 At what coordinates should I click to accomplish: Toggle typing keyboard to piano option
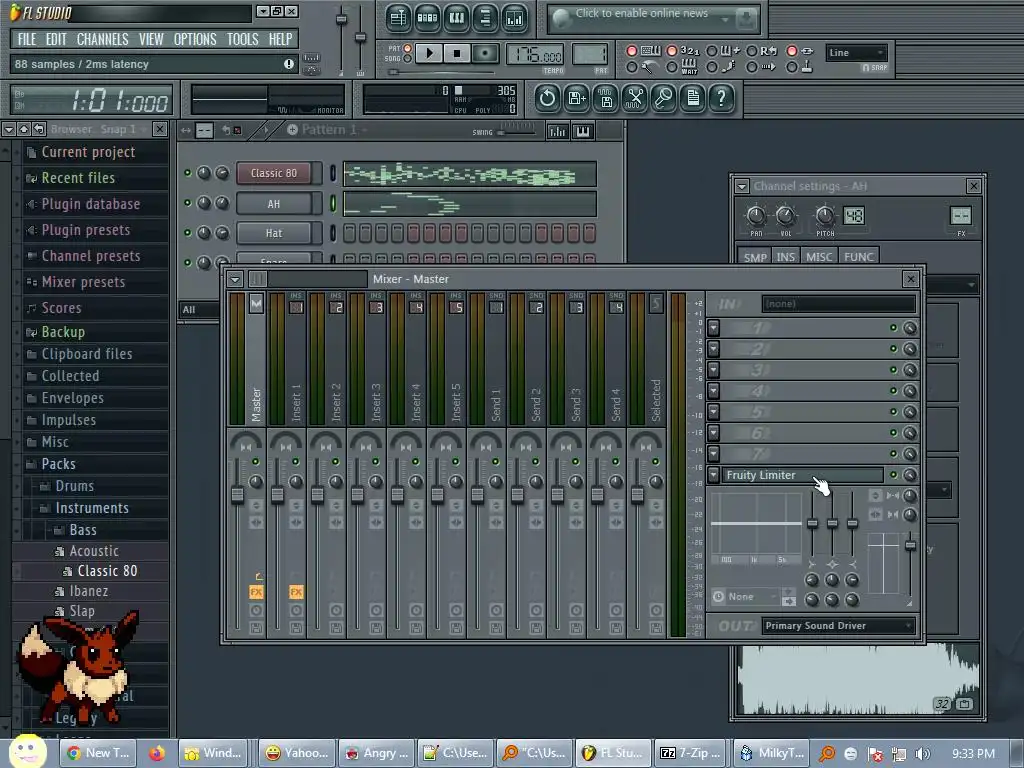point(632,51)
